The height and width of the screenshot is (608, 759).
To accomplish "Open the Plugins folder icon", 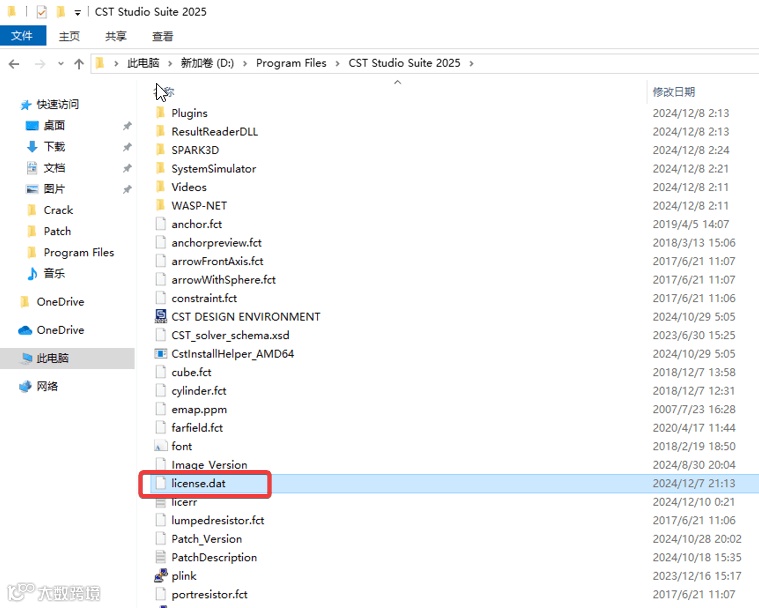I will (161, 113).
